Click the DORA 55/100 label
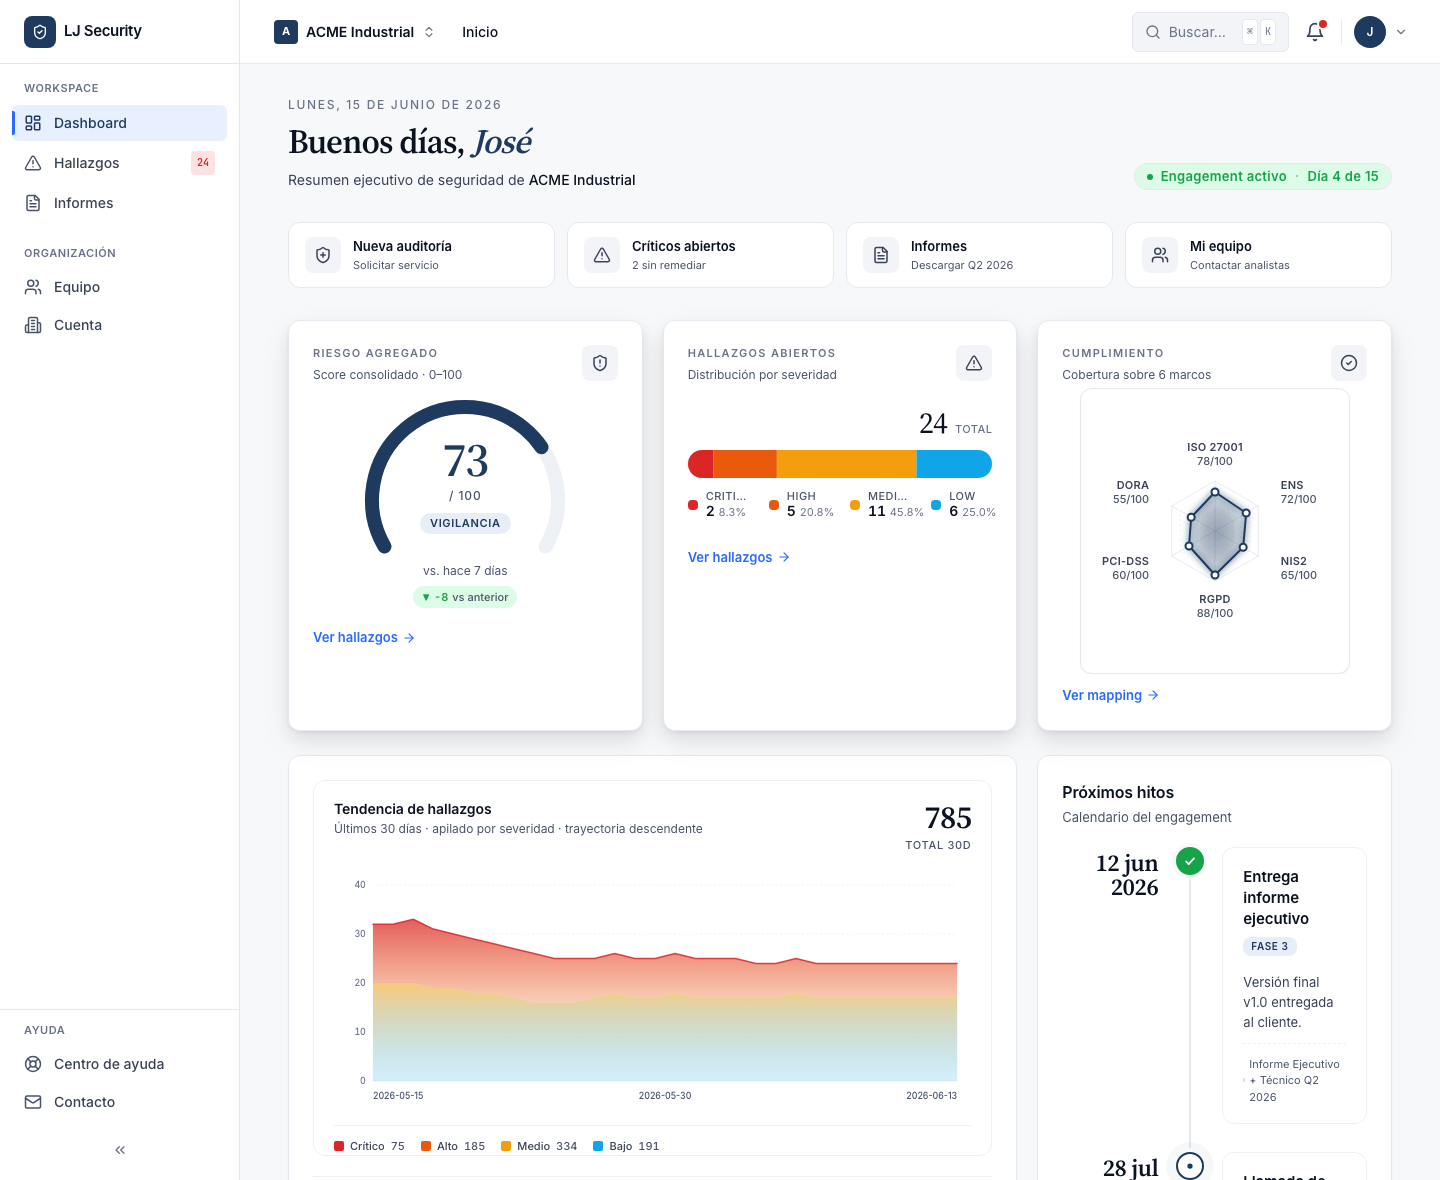Screen dimensions: 1440x1180 click(1132, 492)
